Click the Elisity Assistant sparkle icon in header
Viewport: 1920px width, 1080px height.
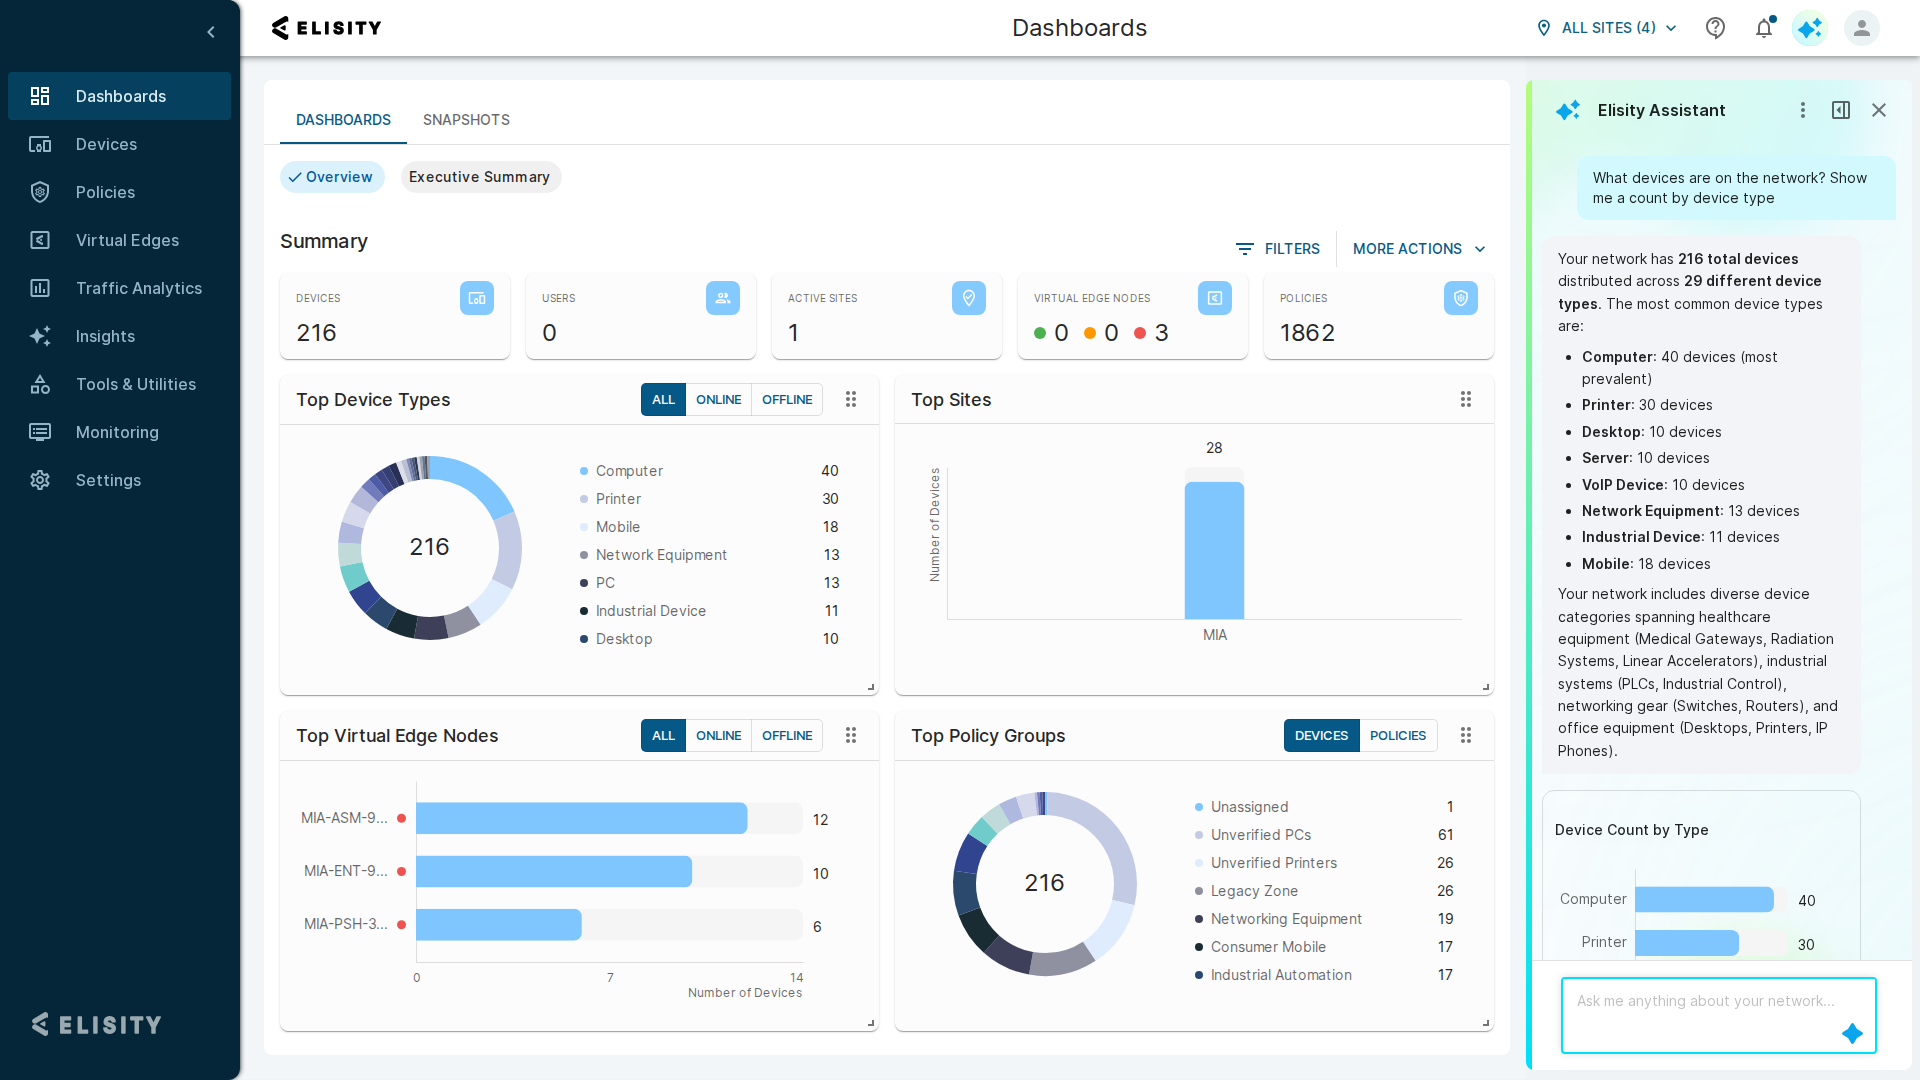point(1810,28)
